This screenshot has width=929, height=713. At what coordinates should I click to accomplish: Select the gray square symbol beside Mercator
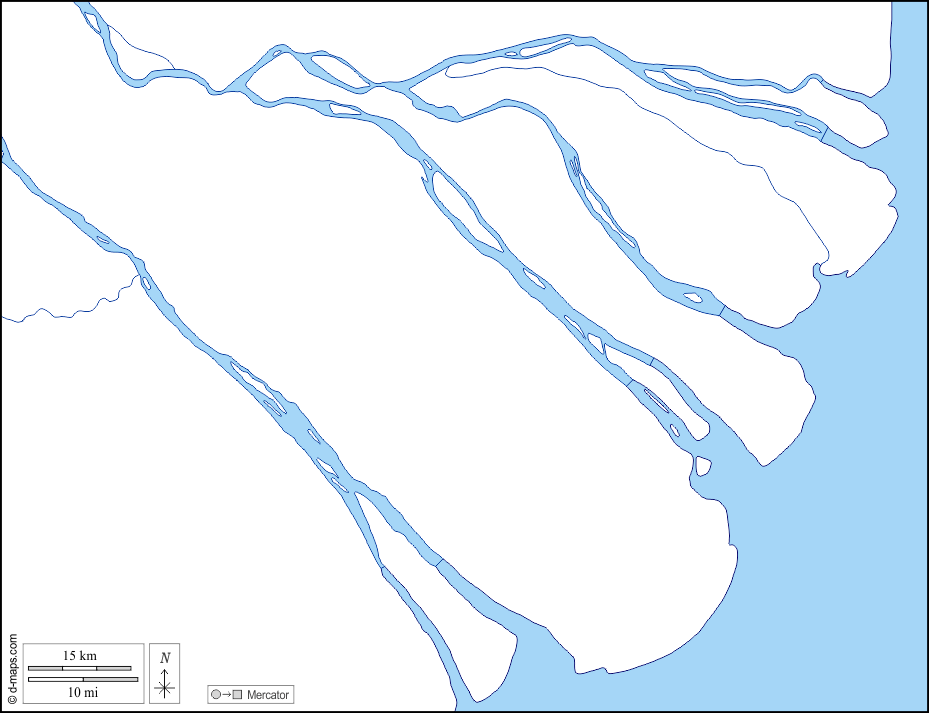click(x=238, y=694)
